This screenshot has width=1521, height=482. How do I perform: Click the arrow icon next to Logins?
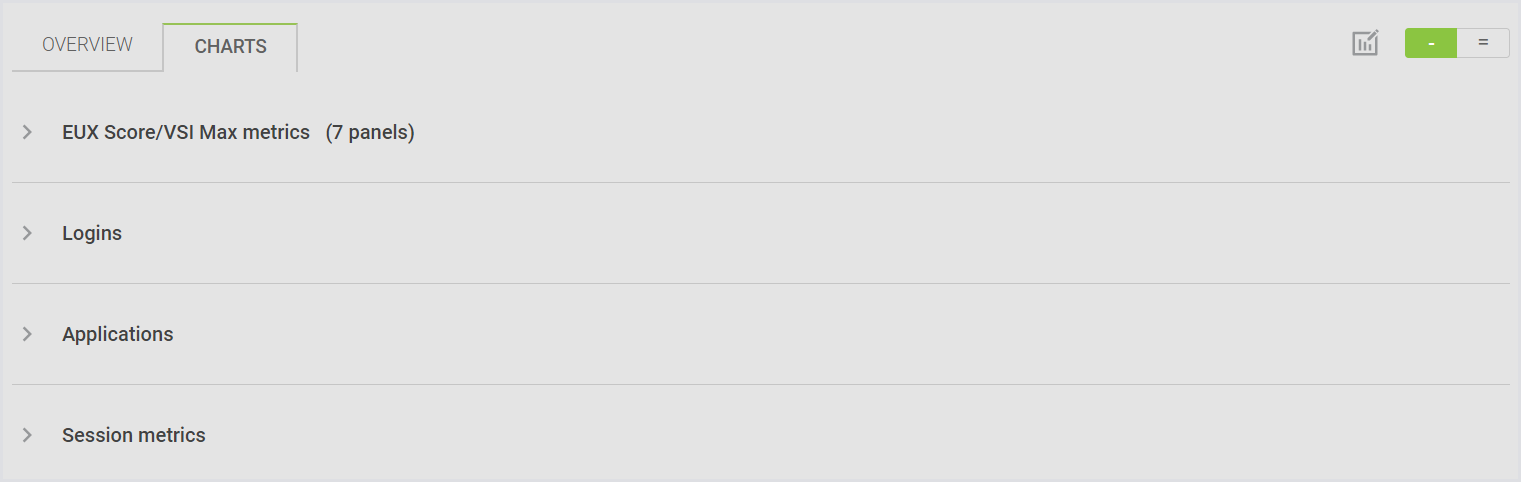click(x=28, y=233)
